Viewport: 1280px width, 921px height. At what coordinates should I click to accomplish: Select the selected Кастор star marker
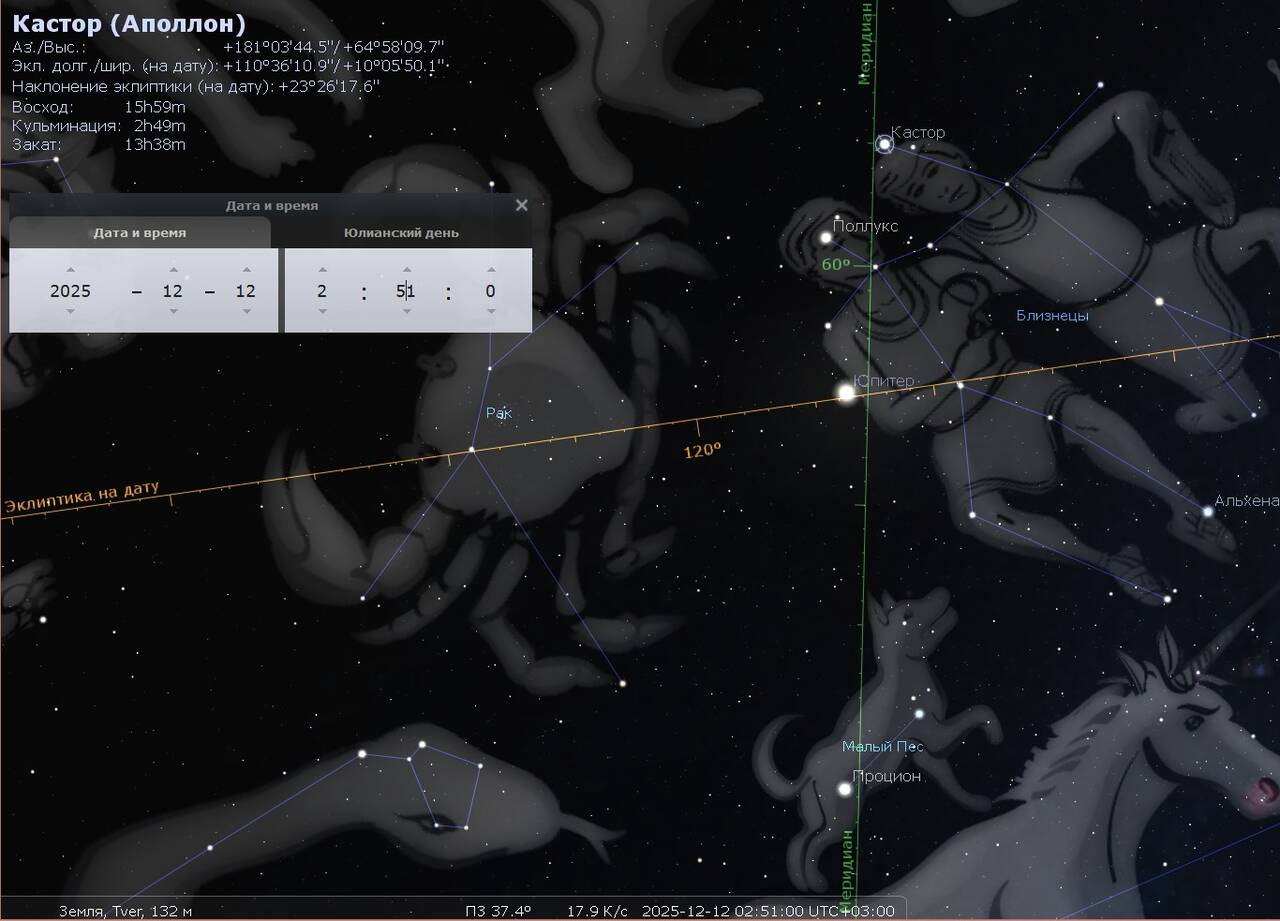click(884, 145)
